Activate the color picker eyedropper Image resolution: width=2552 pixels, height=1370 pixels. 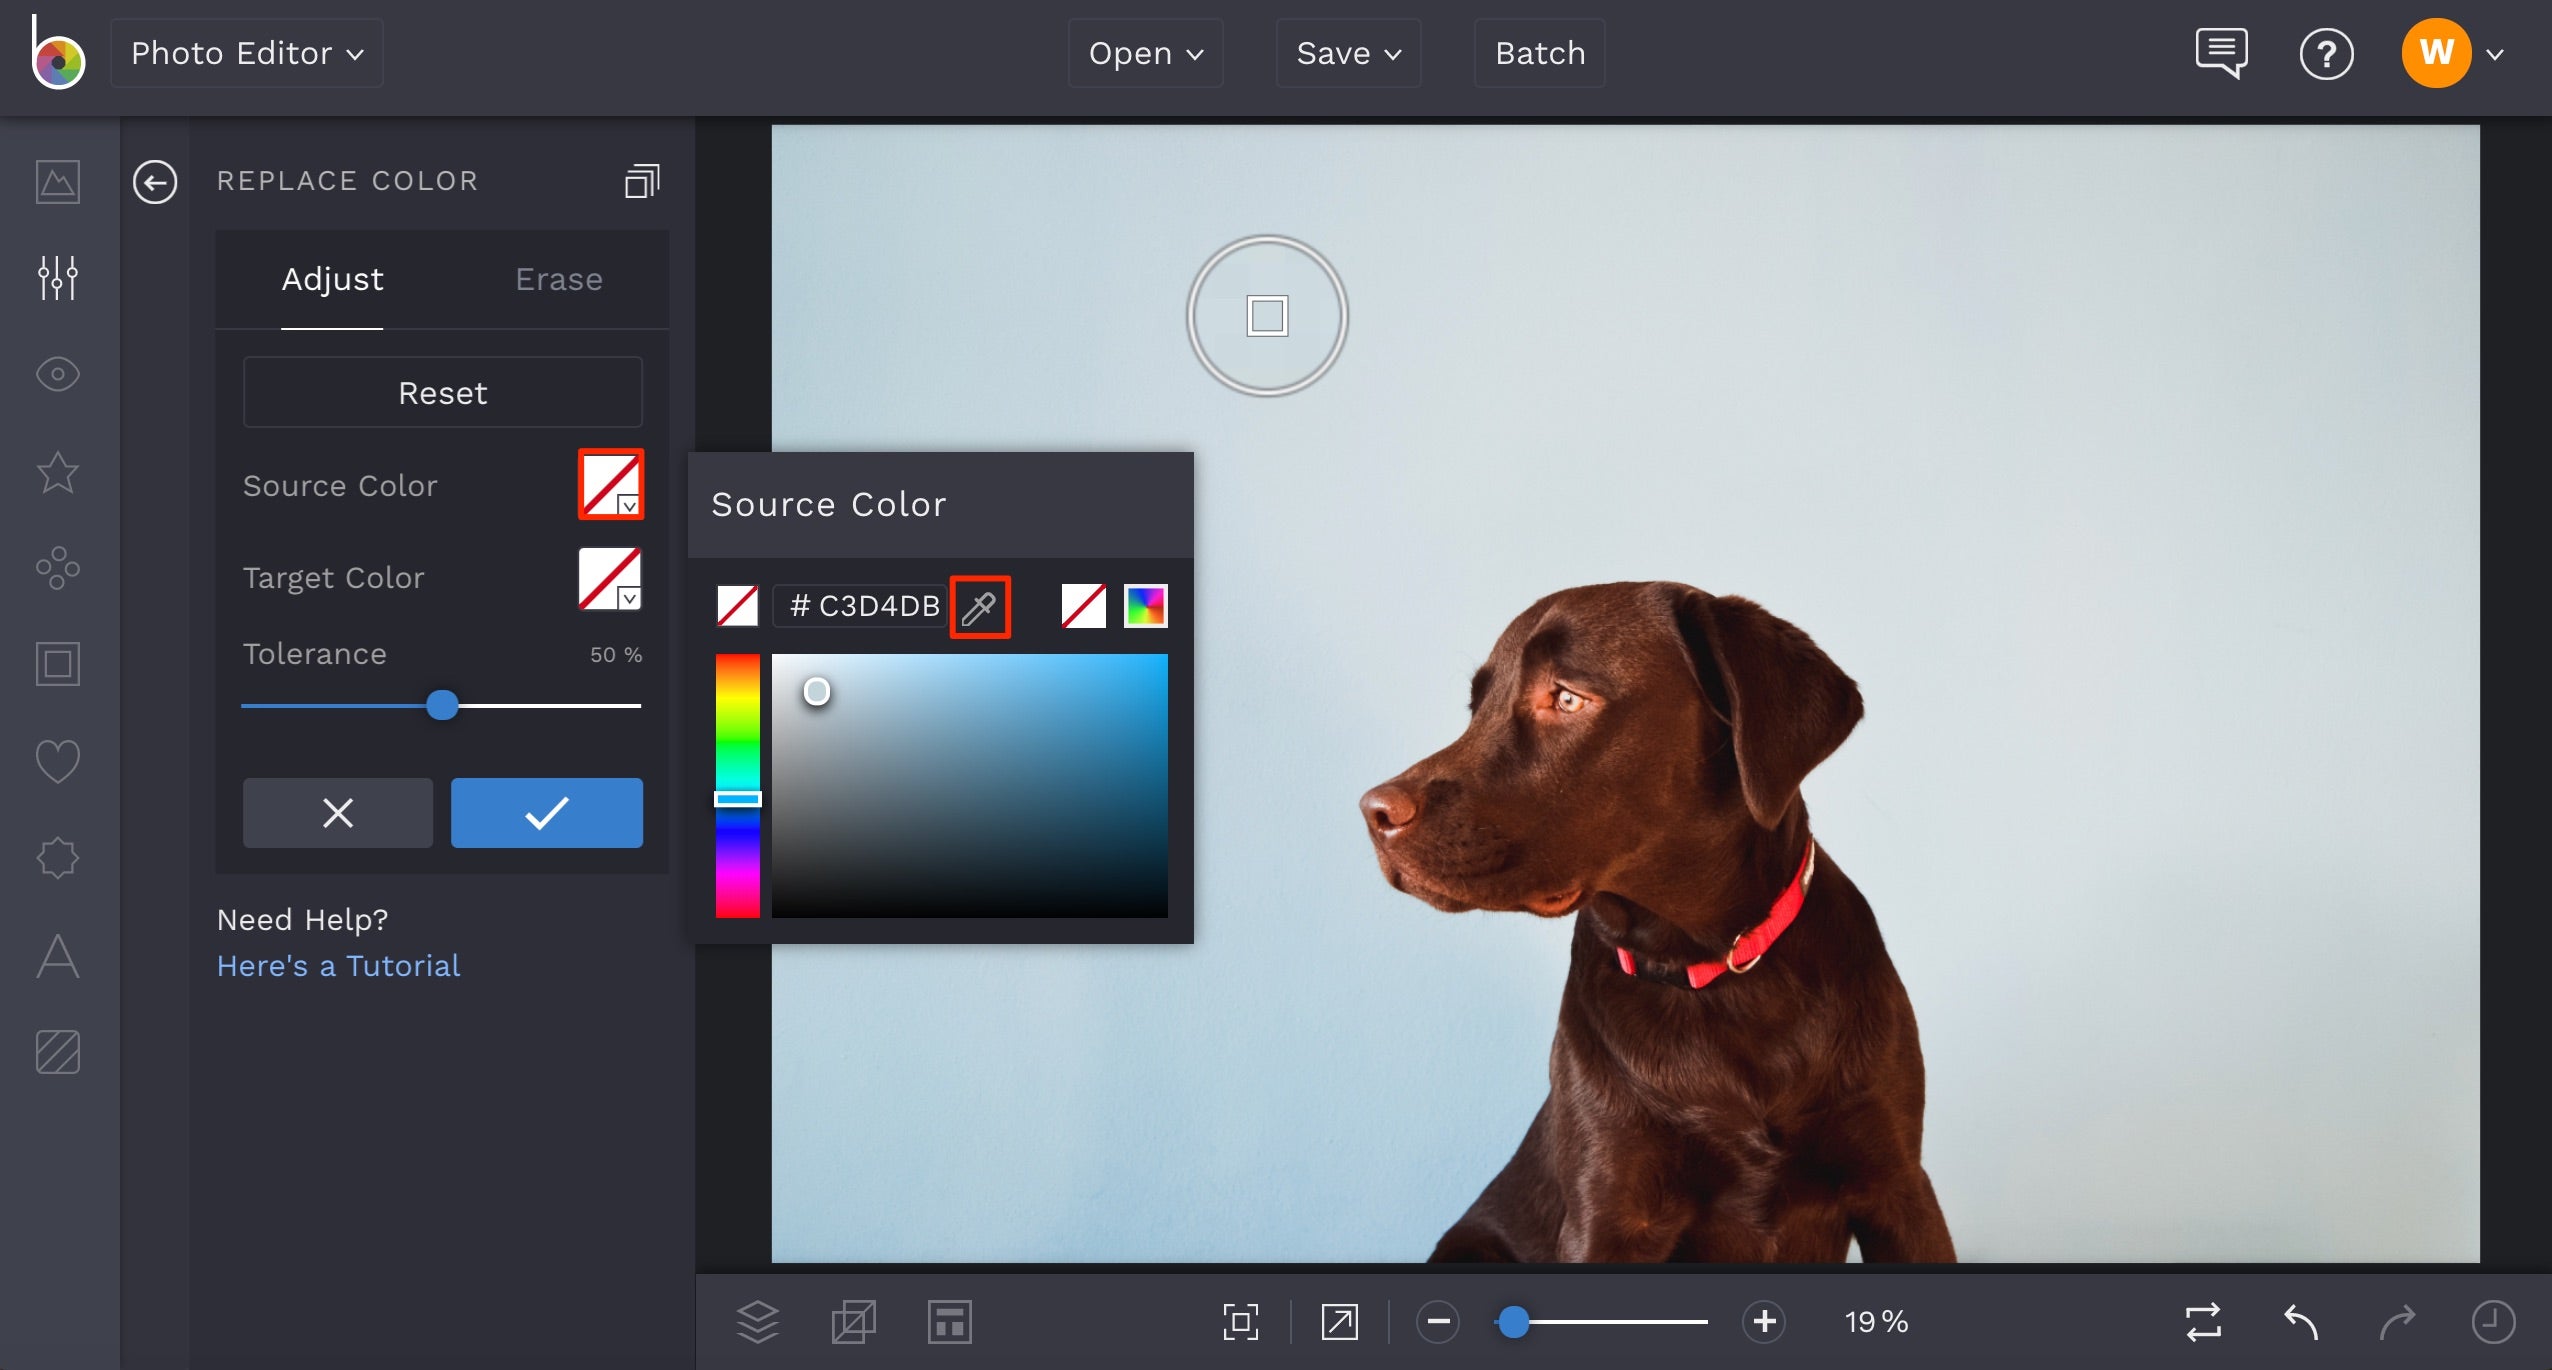[x=980, y=606]
